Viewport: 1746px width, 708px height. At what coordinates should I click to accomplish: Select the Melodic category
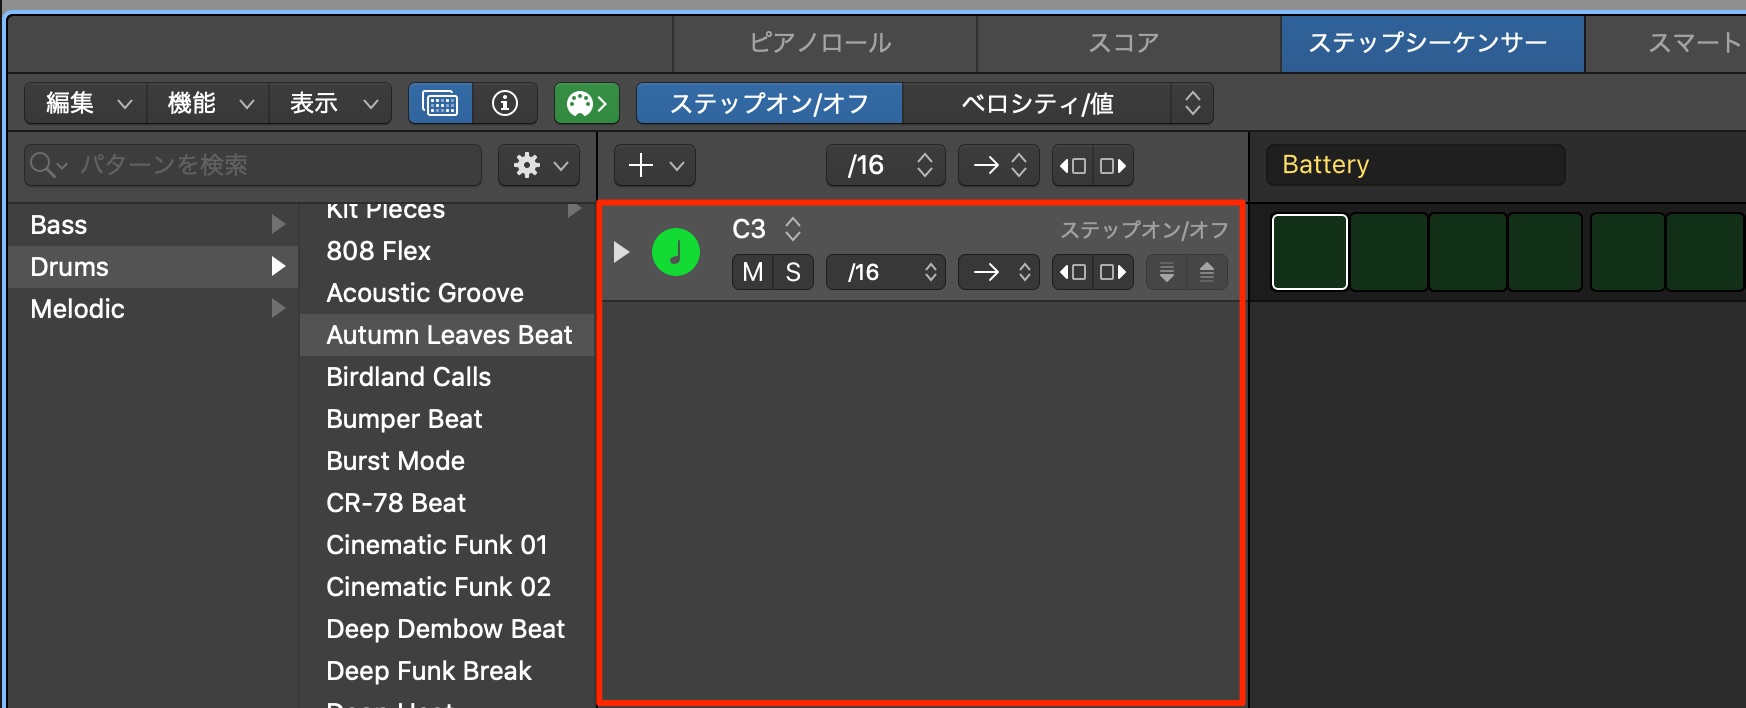(x=153, y=309)
